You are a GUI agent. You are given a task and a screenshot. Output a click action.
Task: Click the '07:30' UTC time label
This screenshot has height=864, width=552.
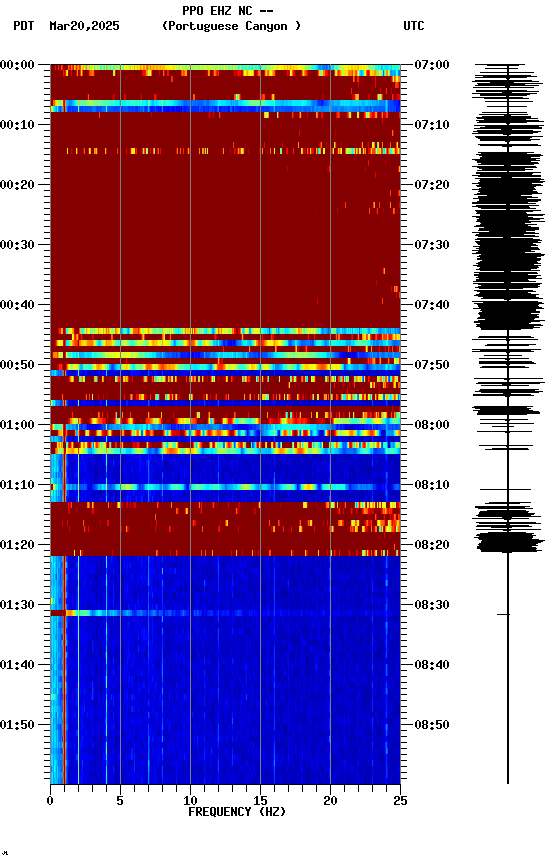(x=431, y=245)
